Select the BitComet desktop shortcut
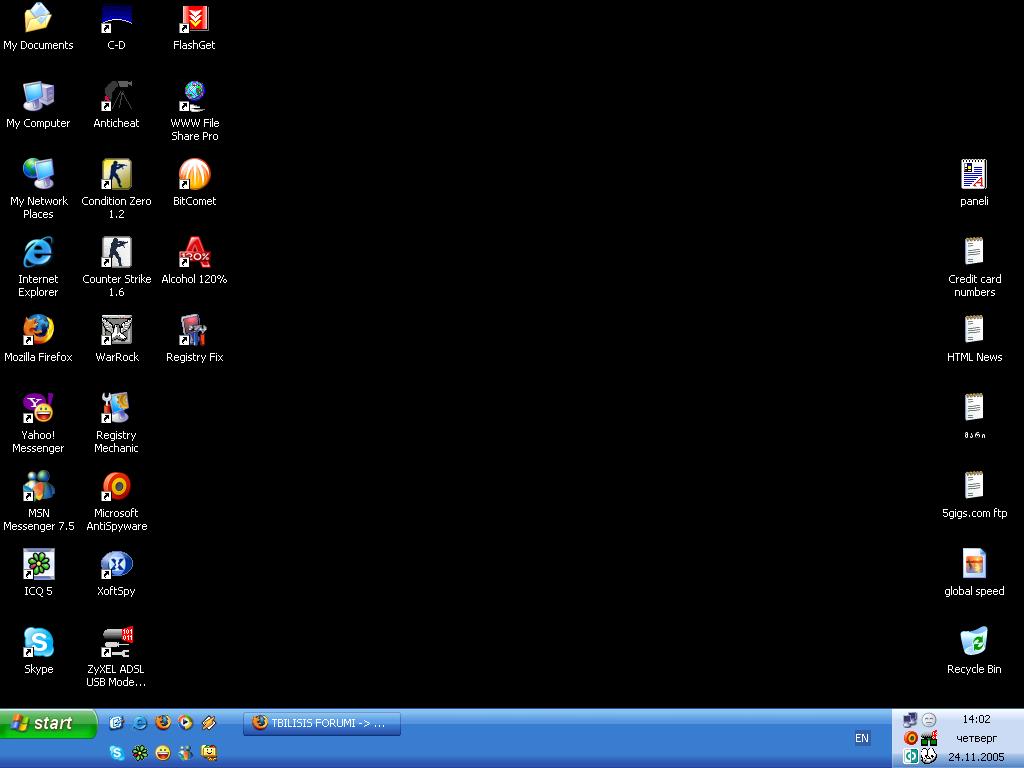 (194, 182)
